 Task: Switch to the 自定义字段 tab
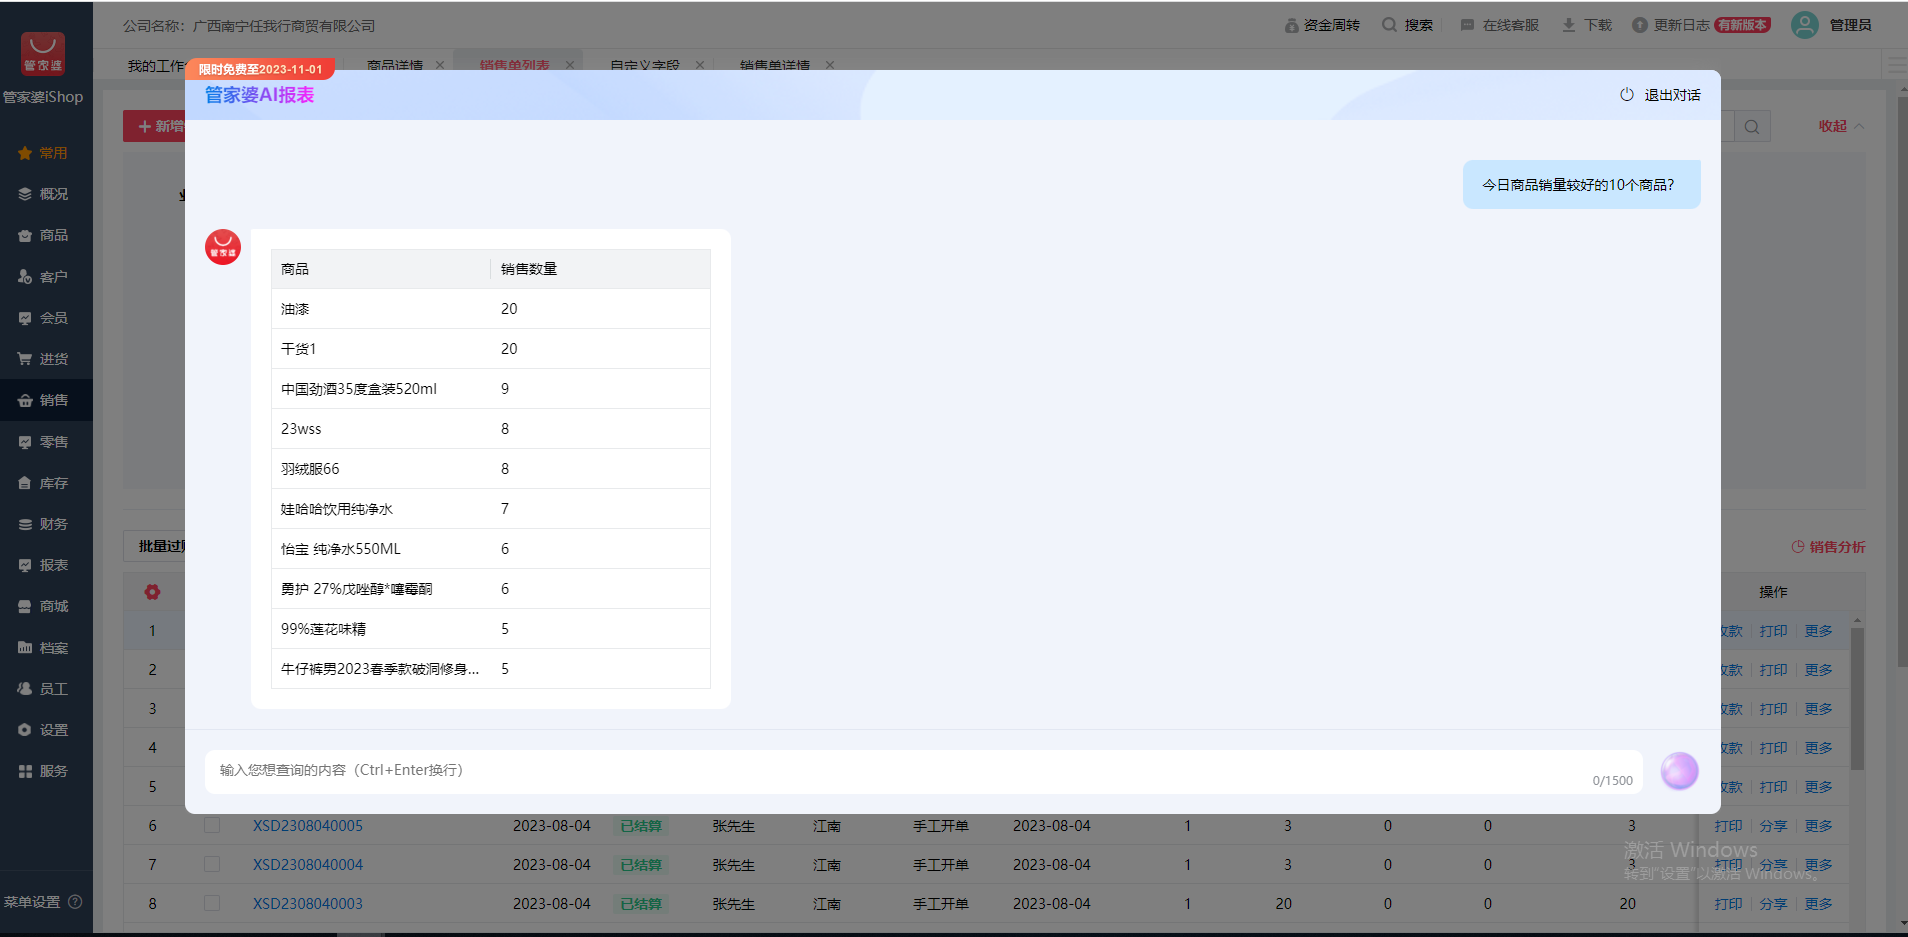645,66
